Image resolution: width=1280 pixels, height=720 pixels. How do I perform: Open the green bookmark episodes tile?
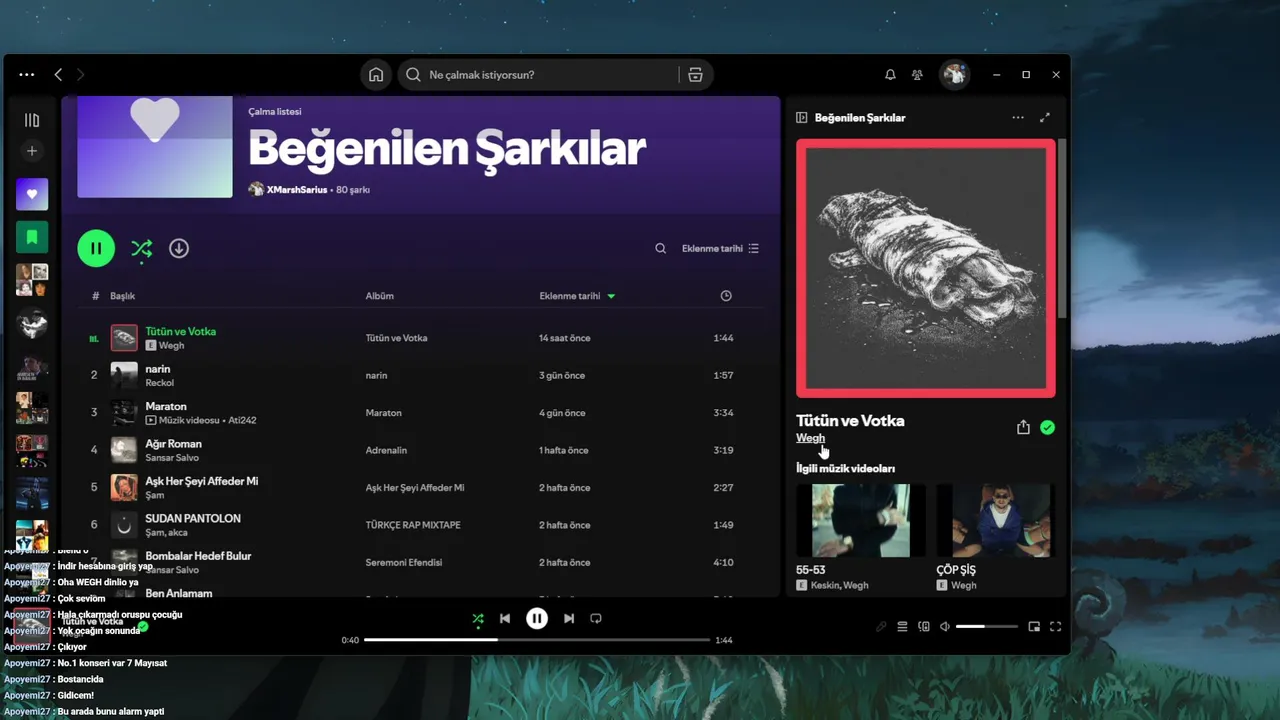point(32,237)
